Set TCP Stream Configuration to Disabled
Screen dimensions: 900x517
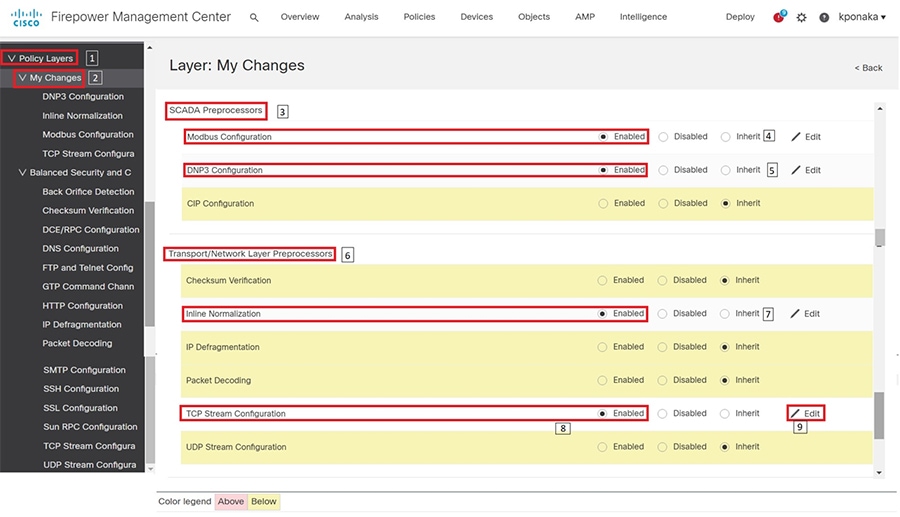point(662,413)
